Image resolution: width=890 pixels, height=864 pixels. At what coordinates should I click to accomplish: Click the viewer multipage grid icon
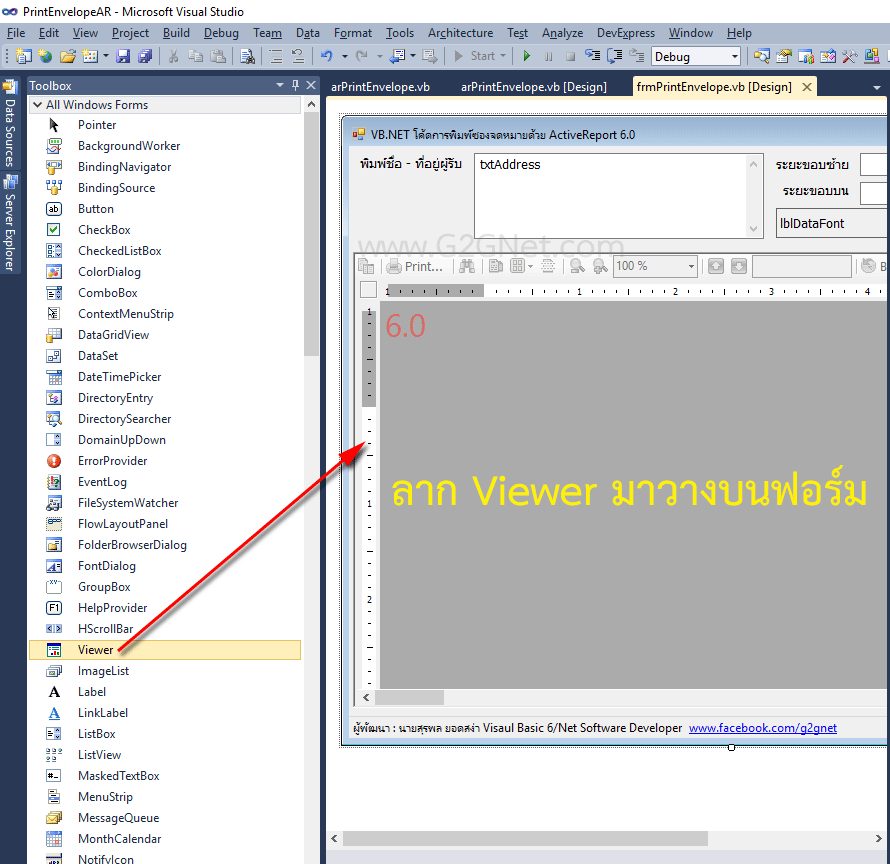(x=517, y=266)
